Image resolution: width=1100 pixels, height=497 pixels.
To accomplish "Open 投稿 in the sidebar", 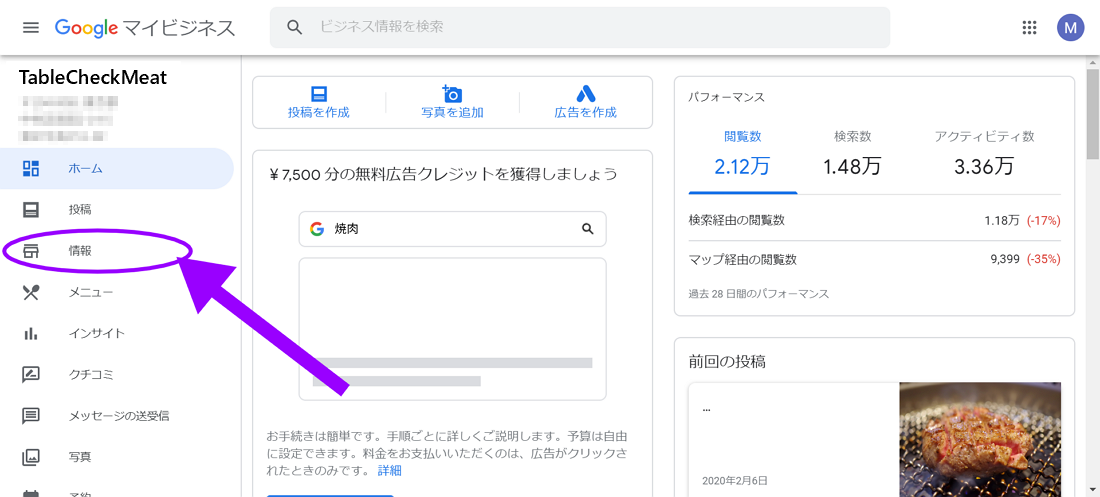I will 80,210.
